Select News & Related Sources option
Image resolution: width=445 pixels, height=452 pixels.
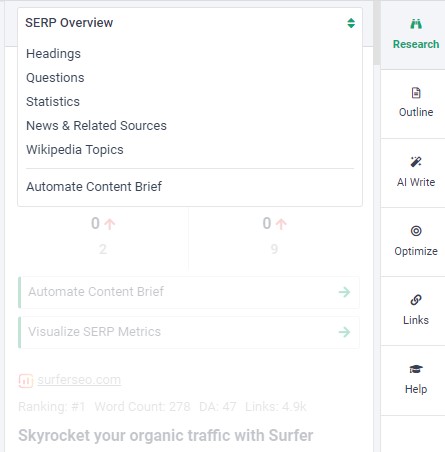tap(96, 126)
